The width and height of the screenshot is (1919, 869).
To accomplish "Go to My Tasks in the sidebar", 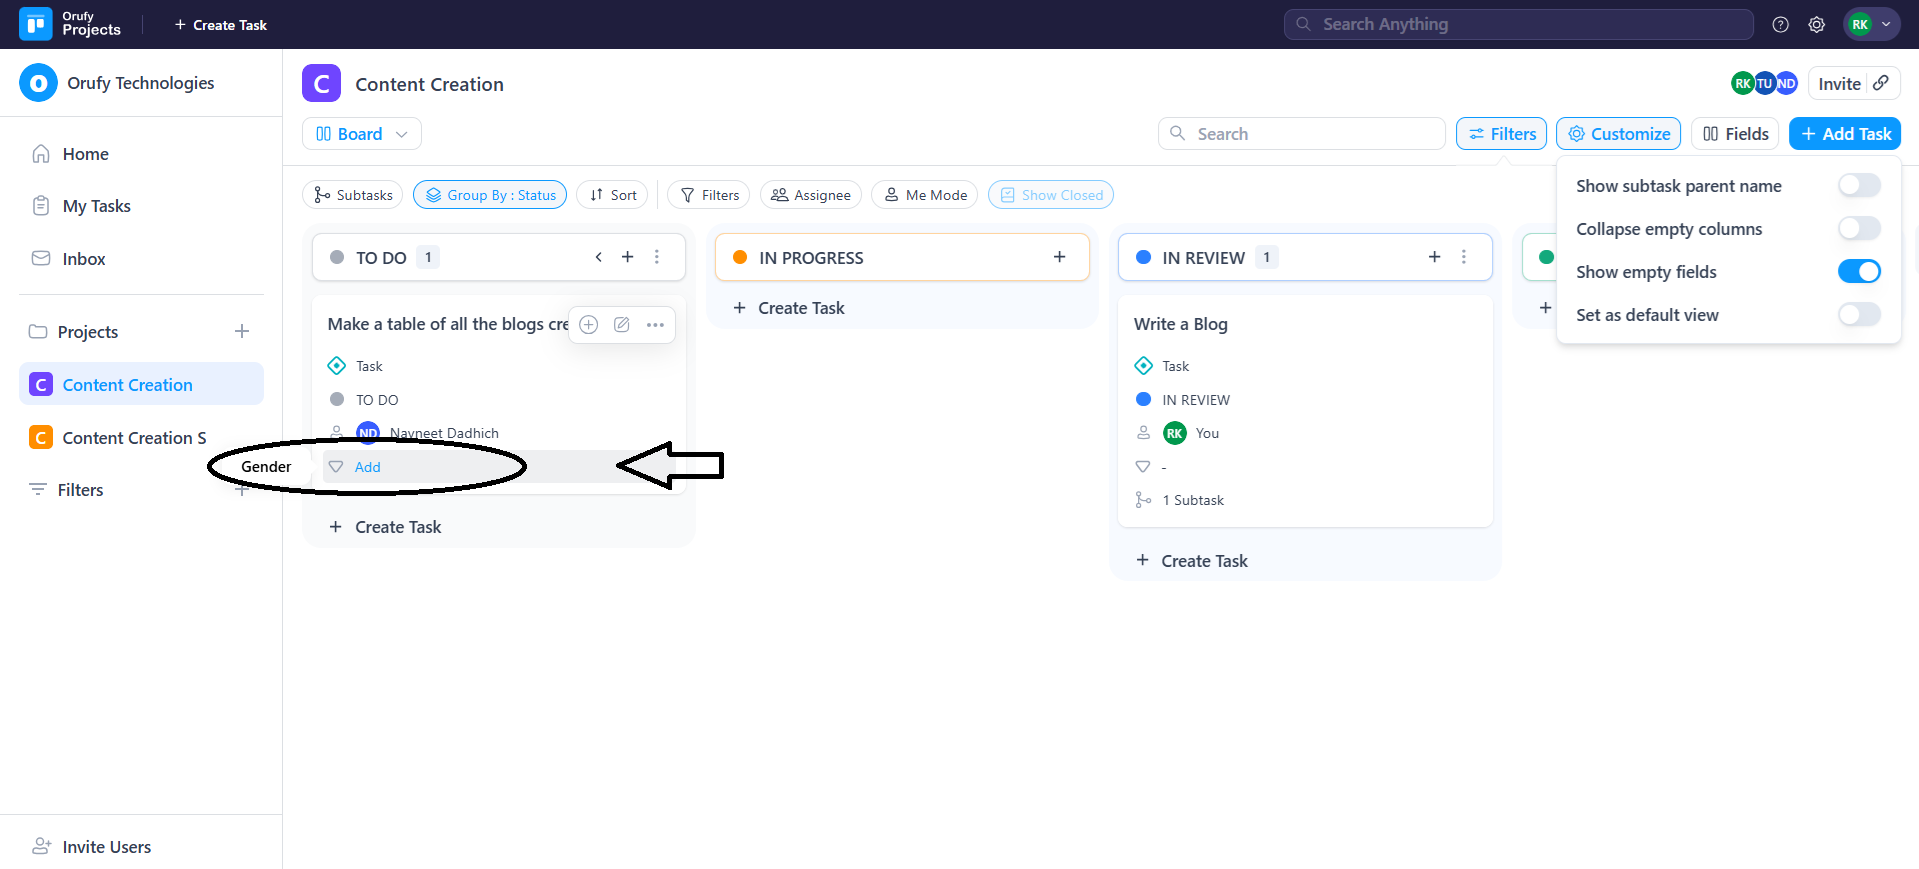I will click(x=96, y=206).
